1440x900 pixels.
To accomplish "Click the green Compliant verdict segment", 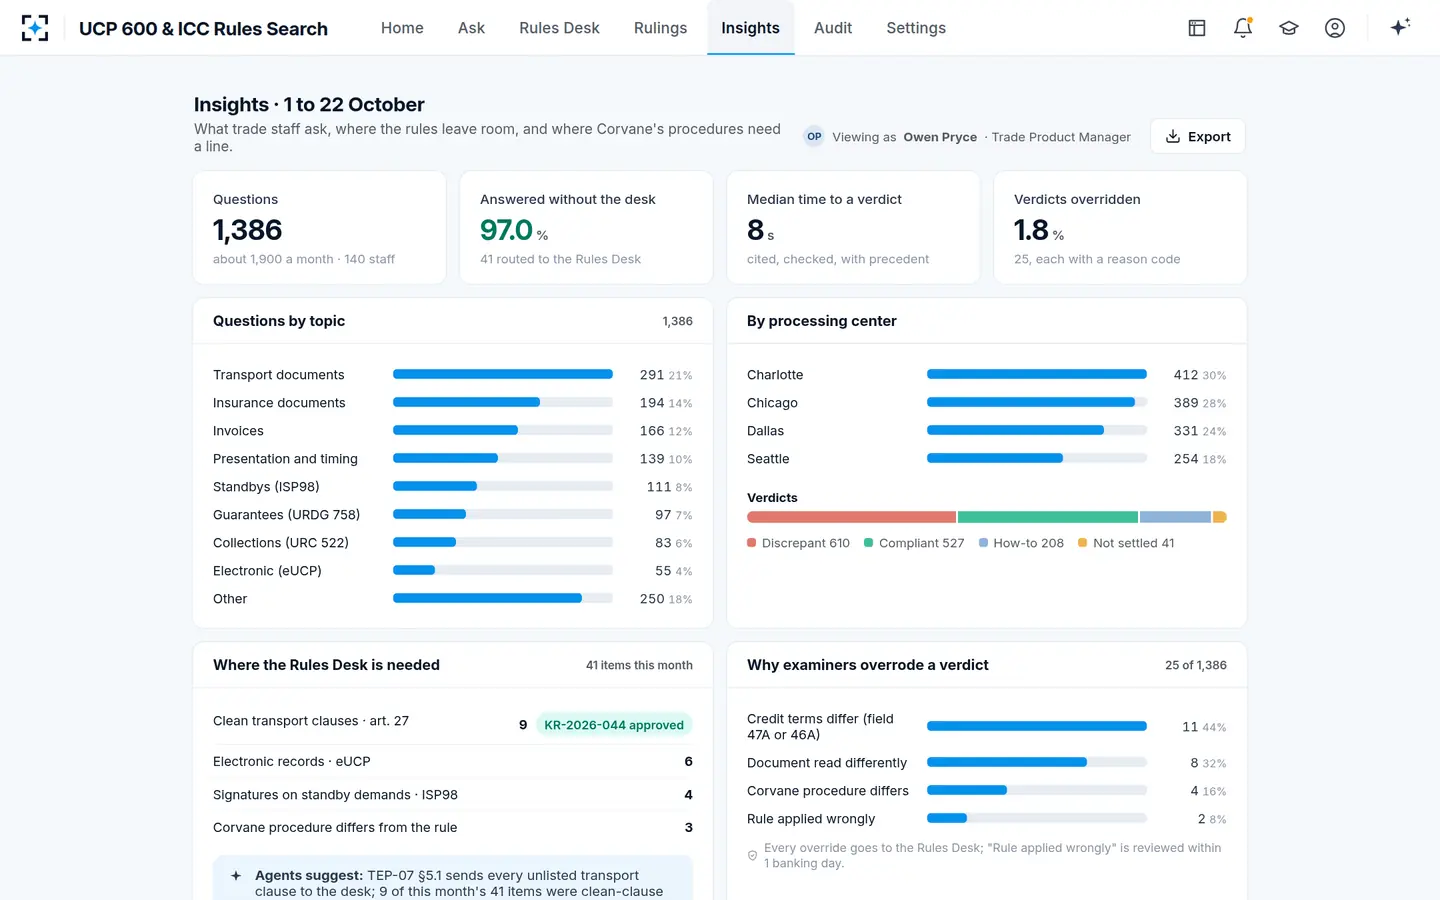I will pyautogui.click(x=1048, y=517).
